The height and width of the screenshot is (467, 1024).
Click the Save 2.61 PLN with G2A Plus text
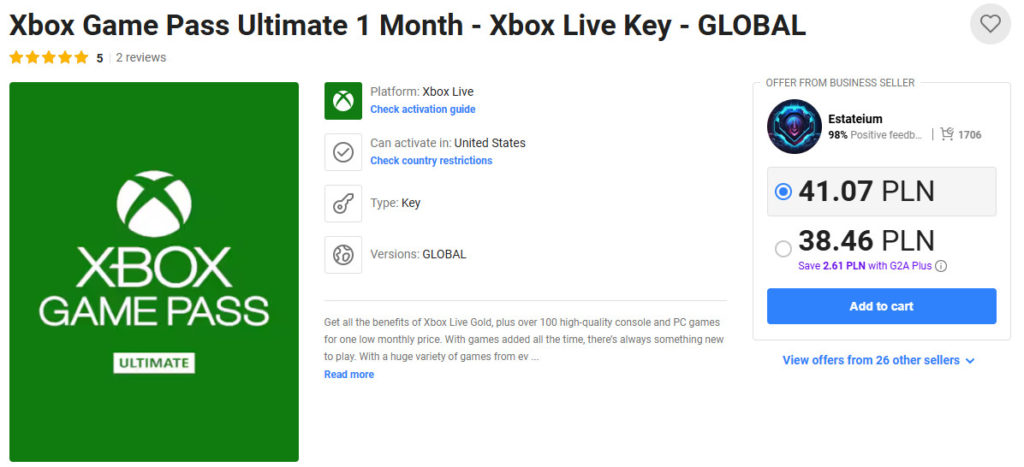tap(865, 266)
